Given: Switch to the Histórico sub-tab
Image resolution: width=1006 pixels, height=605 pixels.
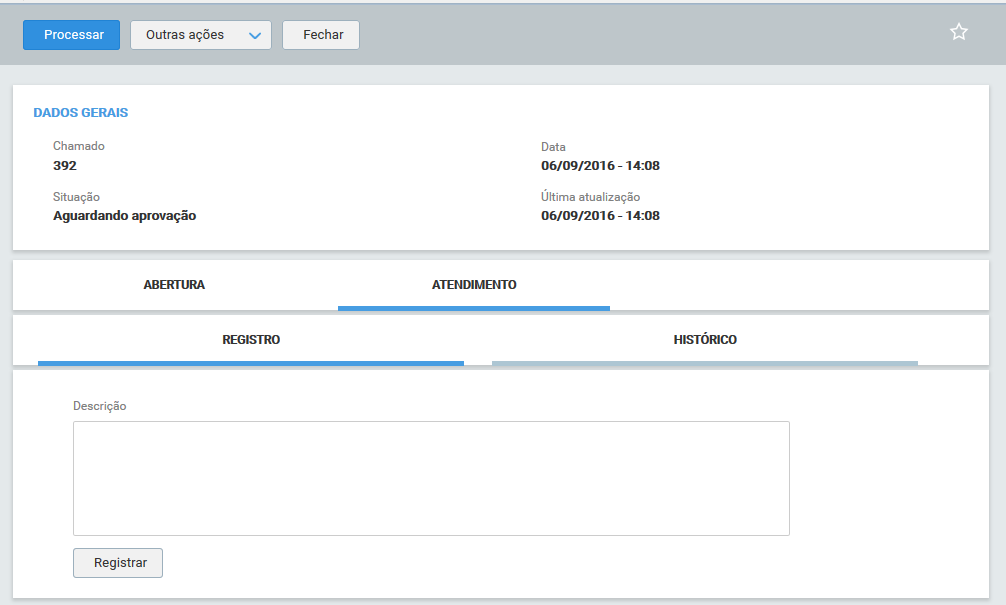Looking at the screenshot, I should click(x=705, y=340).
